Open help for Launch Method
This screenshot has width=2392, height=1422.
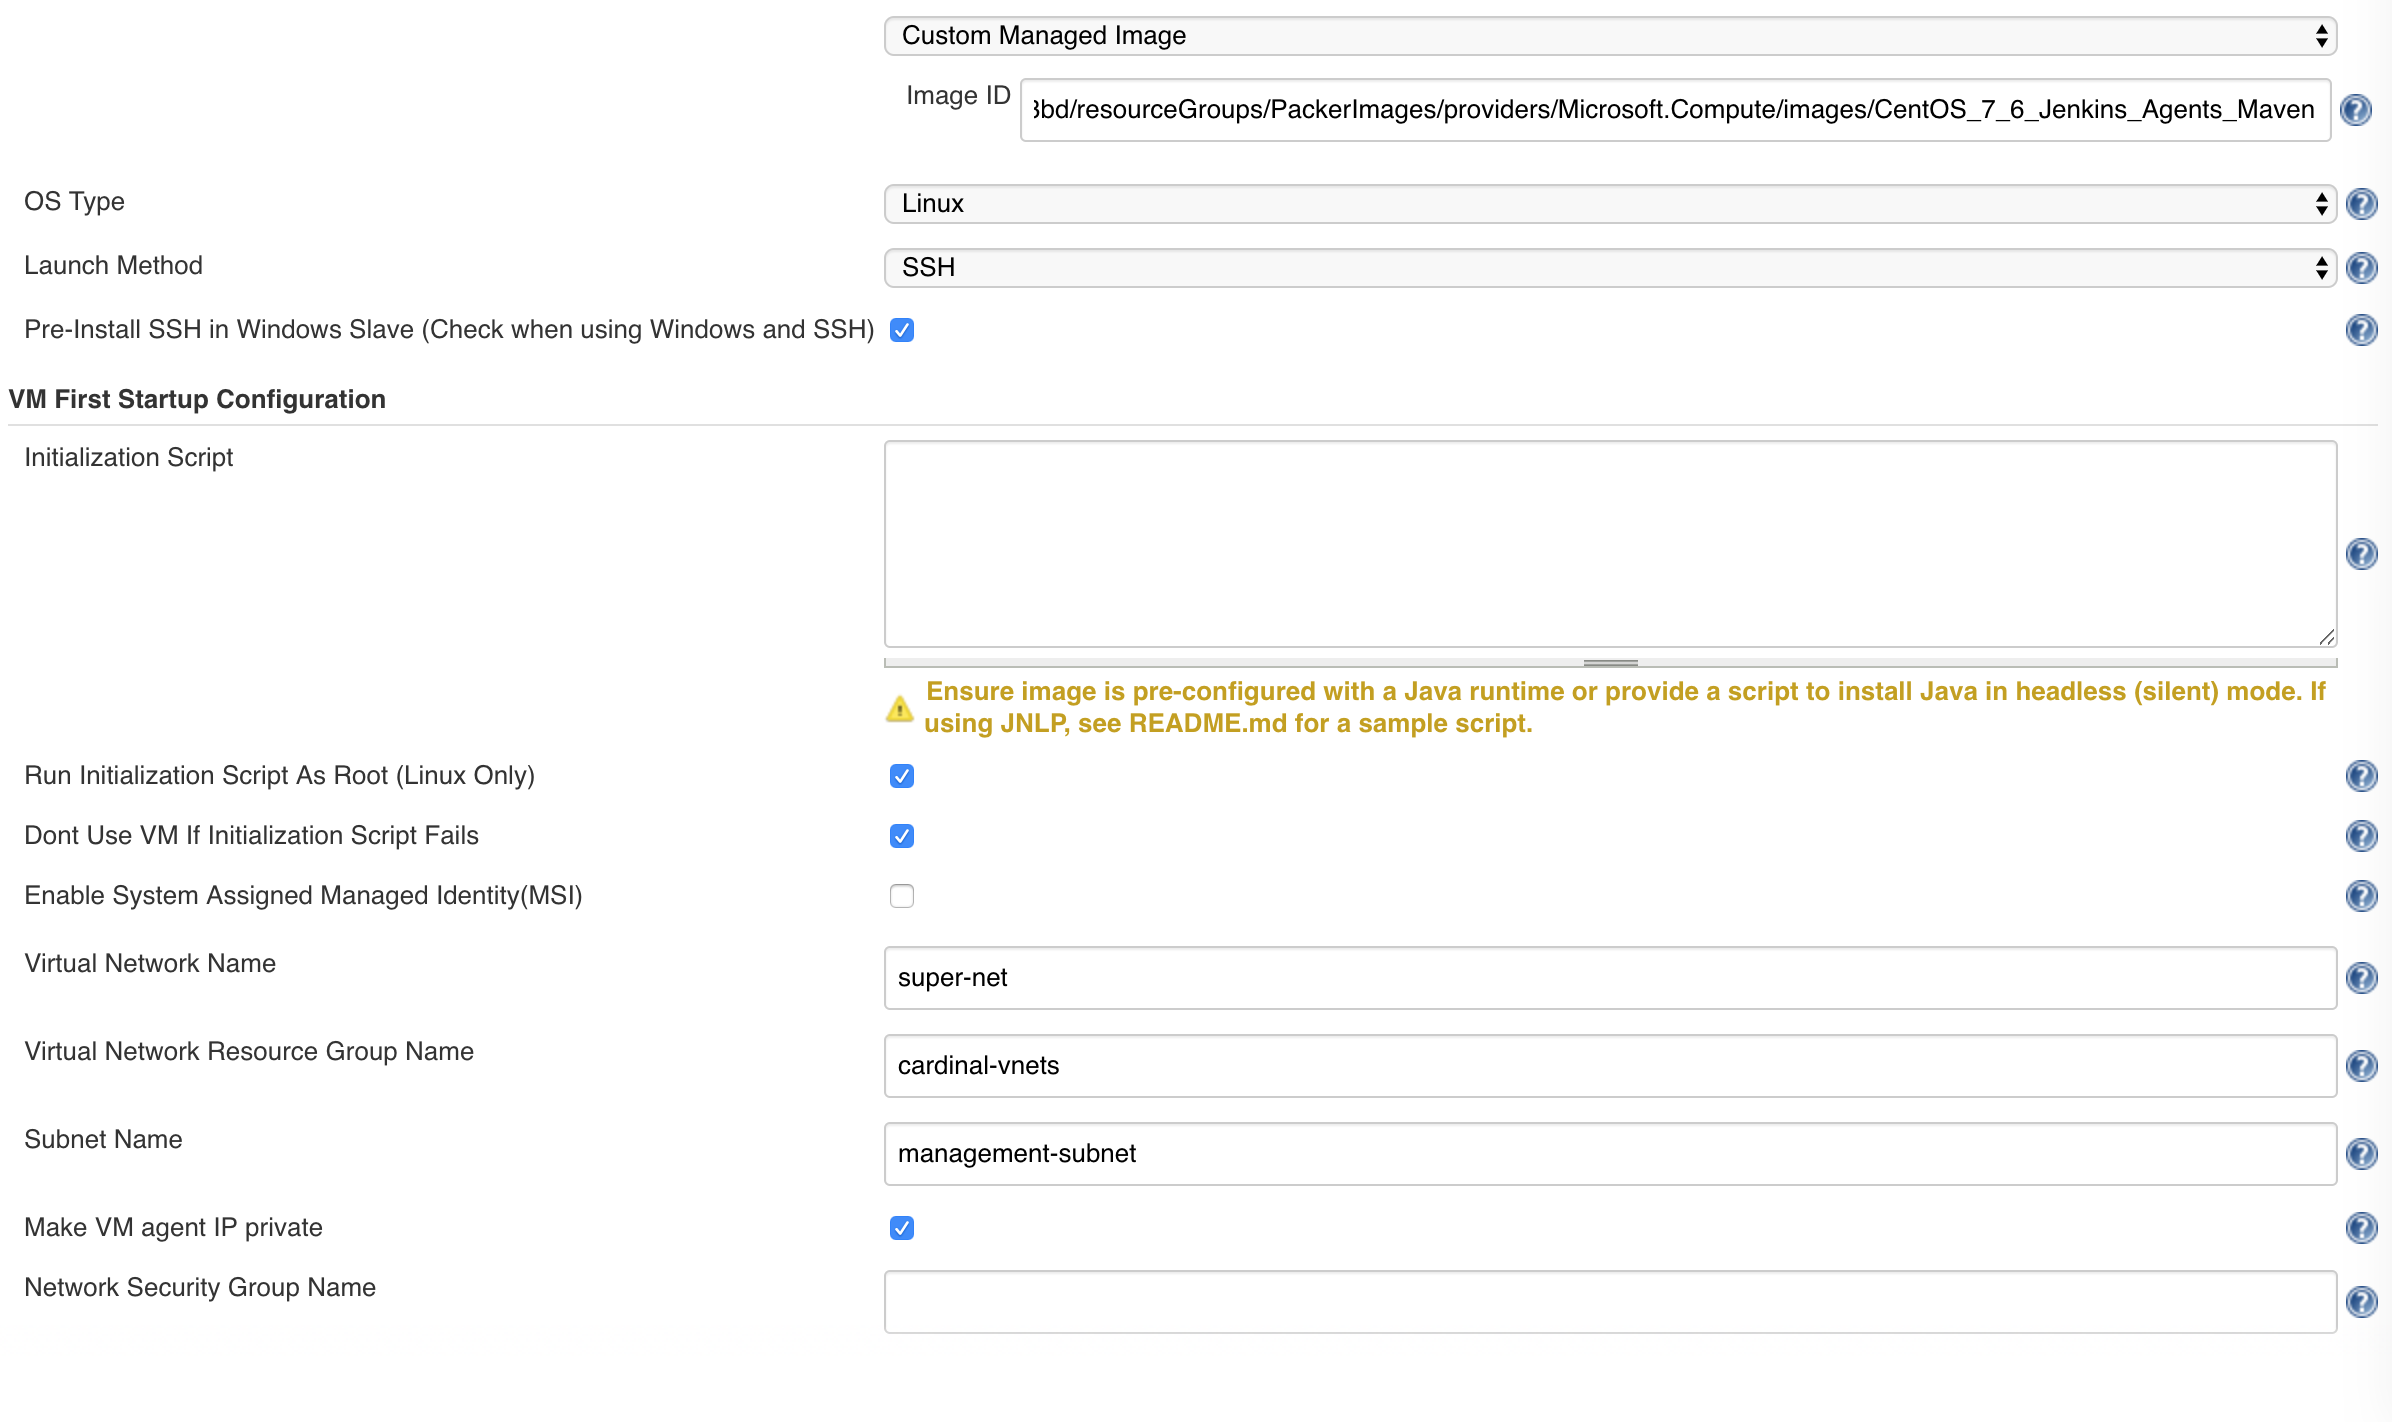2361,268
